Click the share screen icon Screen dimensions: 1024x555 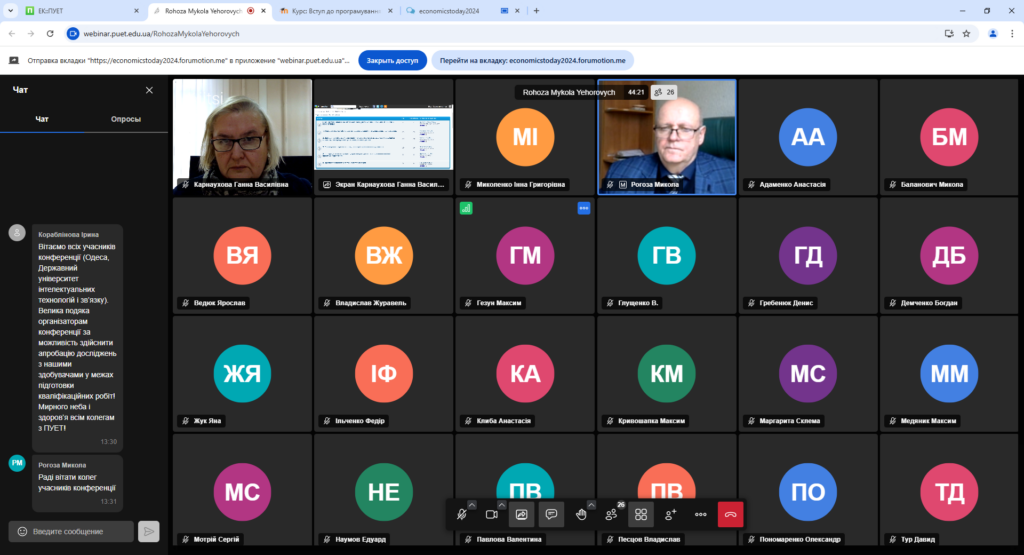(521, 514)
